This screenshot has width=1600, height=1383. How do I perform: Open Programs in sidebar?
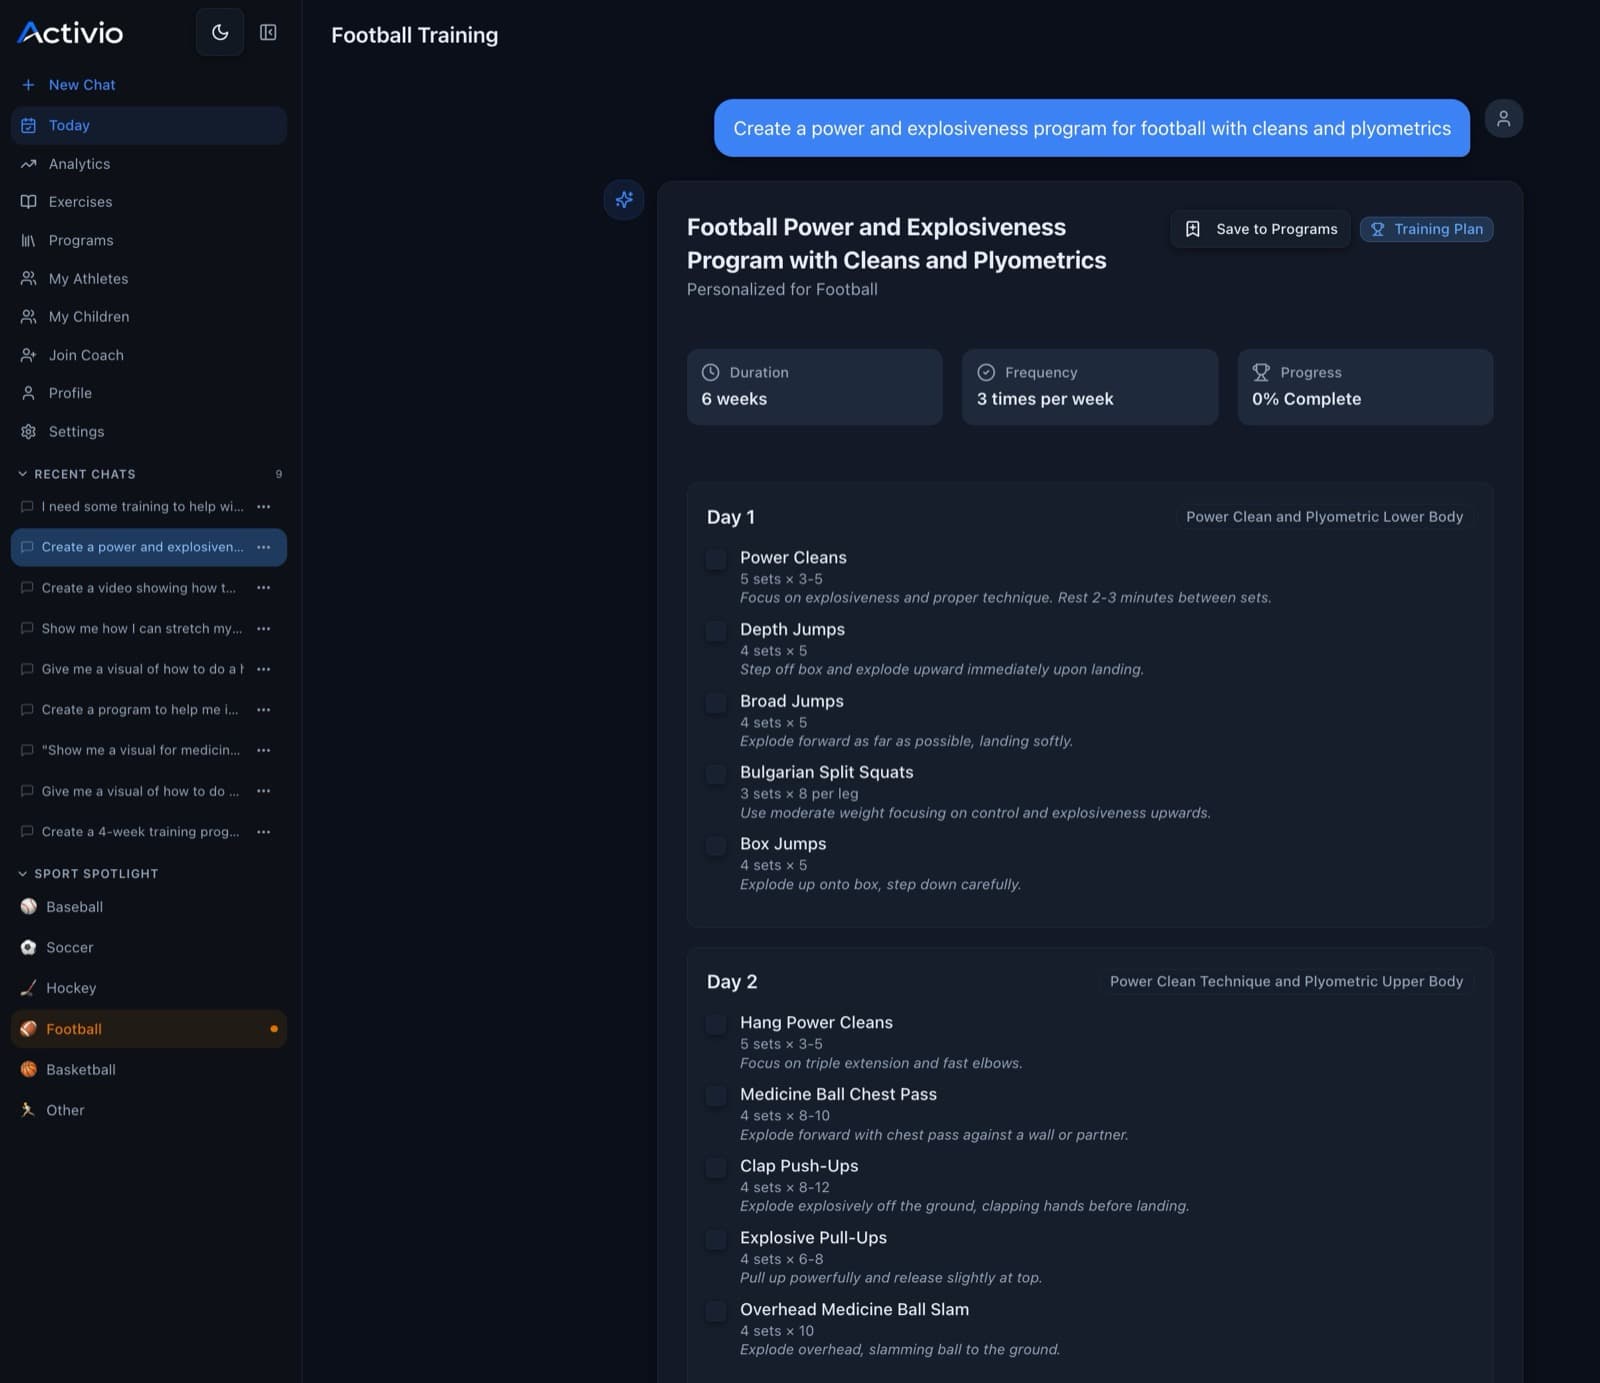click(x=149, y=240)
